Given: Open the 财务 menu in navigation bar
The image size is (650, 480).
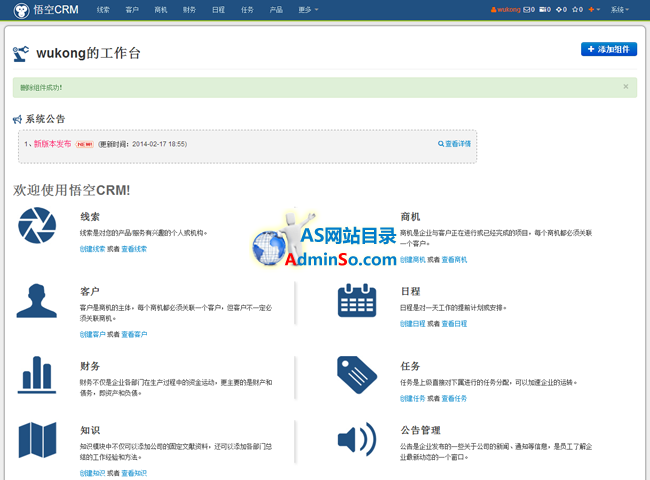Looking at the screenshot, I should tap(189, 10).
